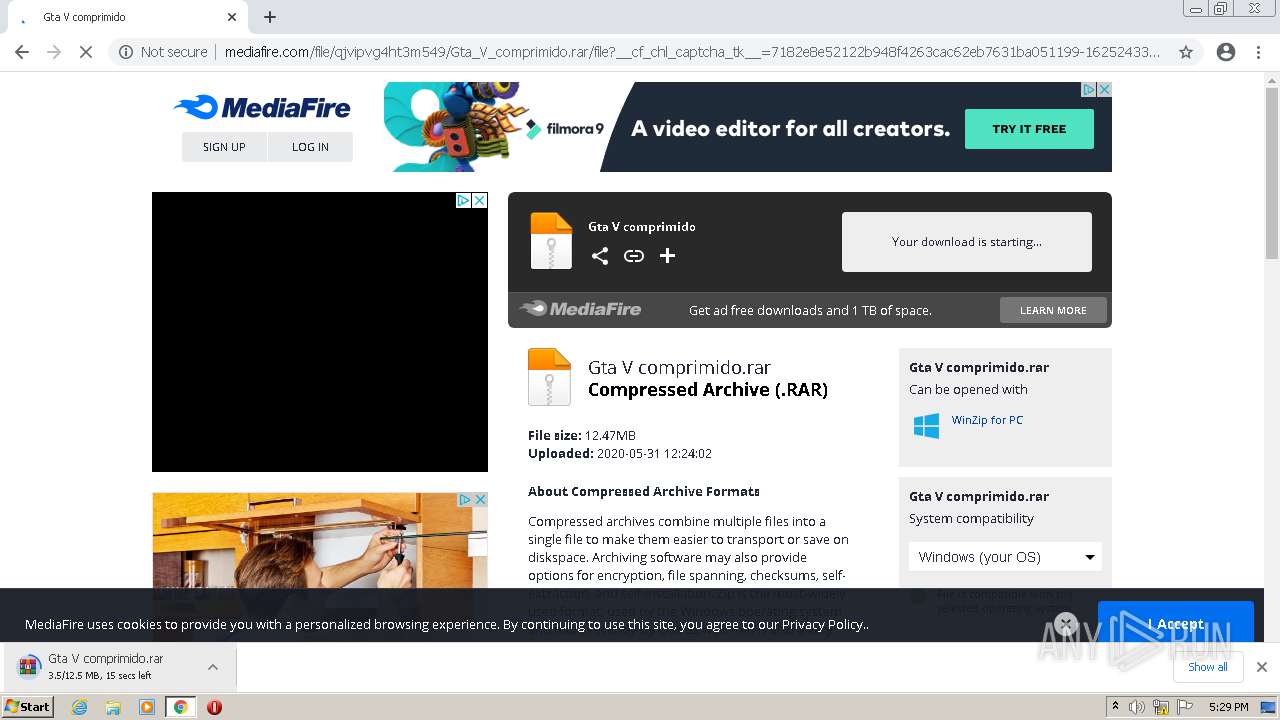Open the Windows Start menu

pyautogui.click(x=28, y=707)
